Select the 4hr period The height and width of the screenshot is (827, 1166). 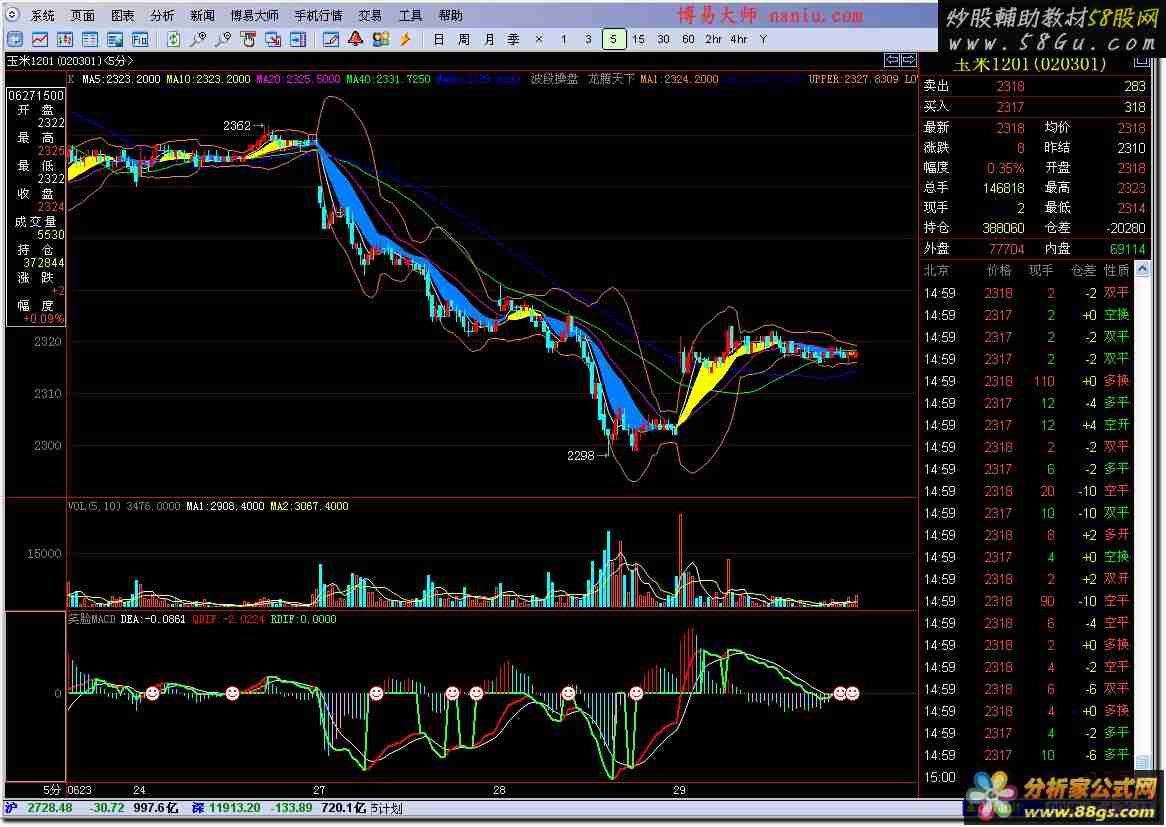738,39
